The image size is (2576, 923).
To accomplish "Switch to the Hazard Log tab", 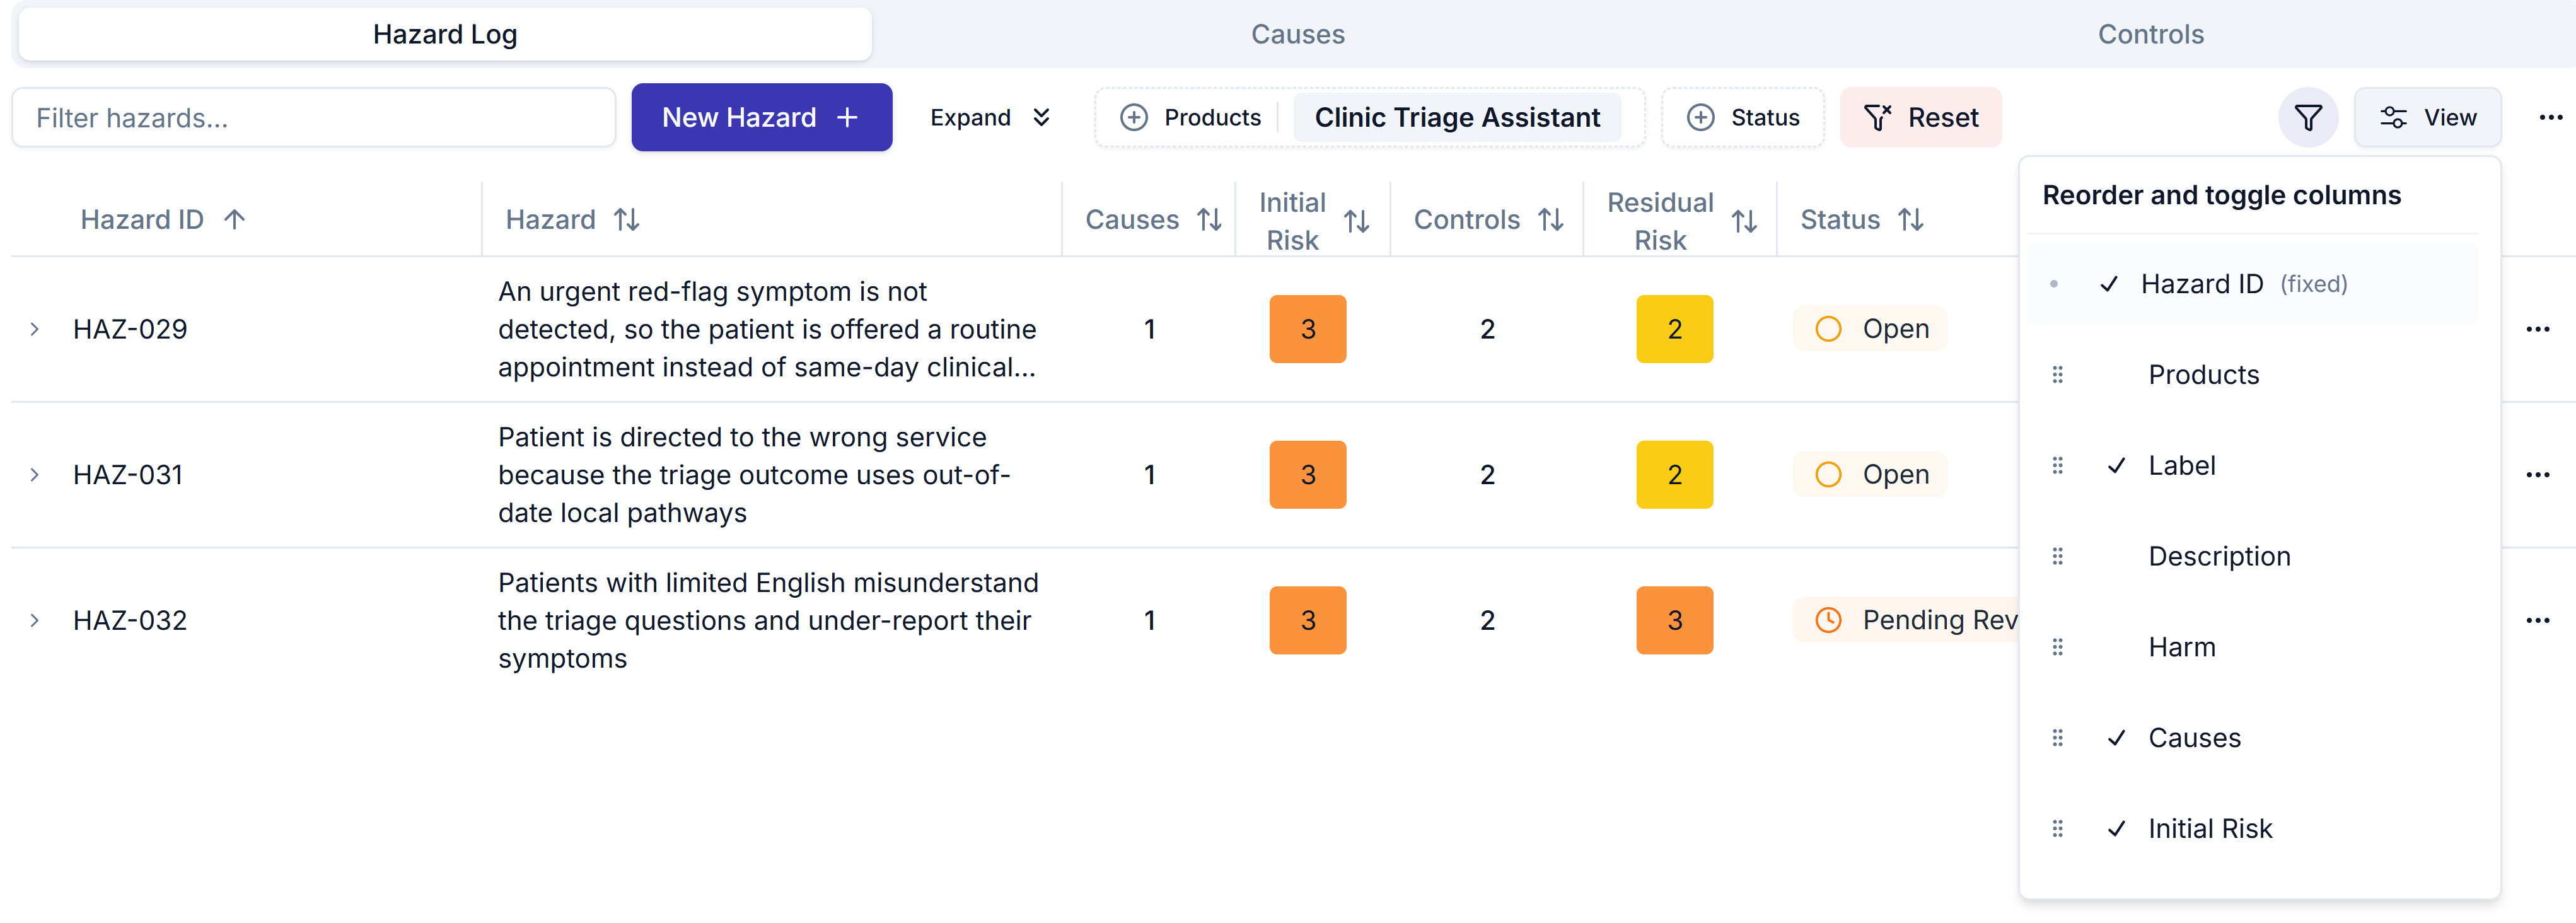I will (x=445, y=34).
